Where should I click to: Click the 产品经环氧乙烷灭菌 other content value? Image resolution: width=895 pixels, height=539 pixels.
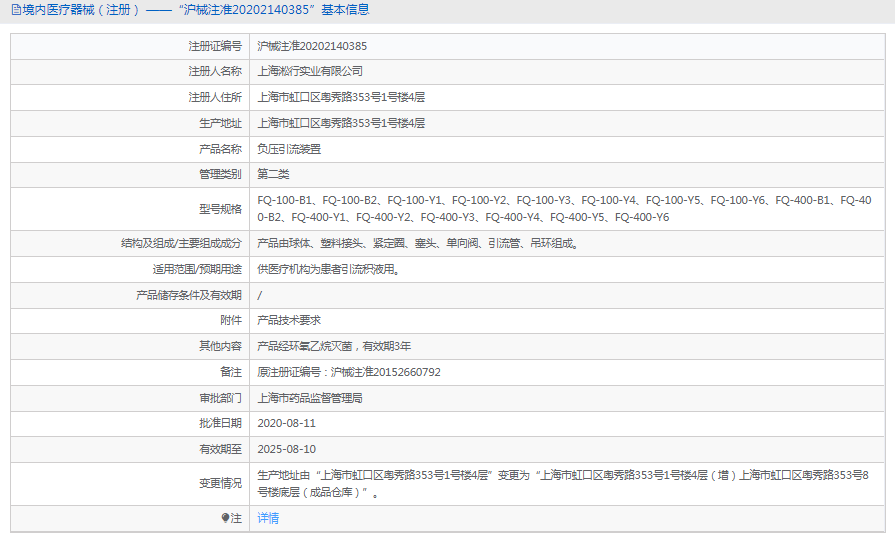[x=334, y=346]
